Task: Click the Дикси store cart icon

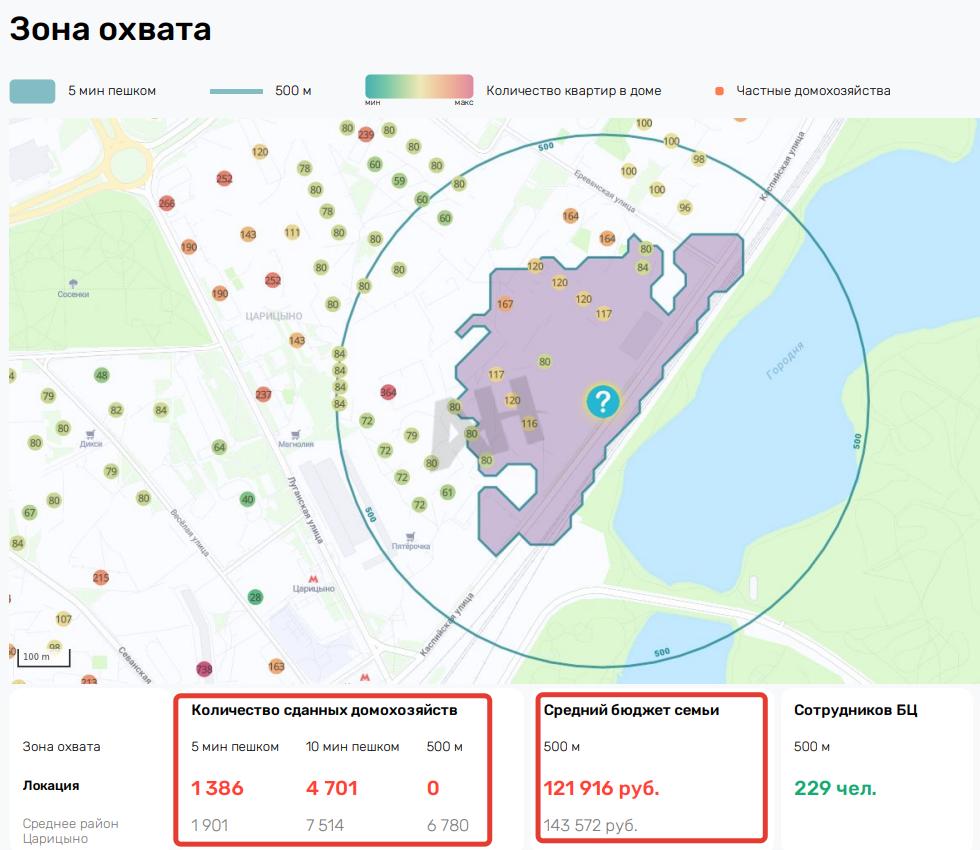Action: [x=92, y=434]
